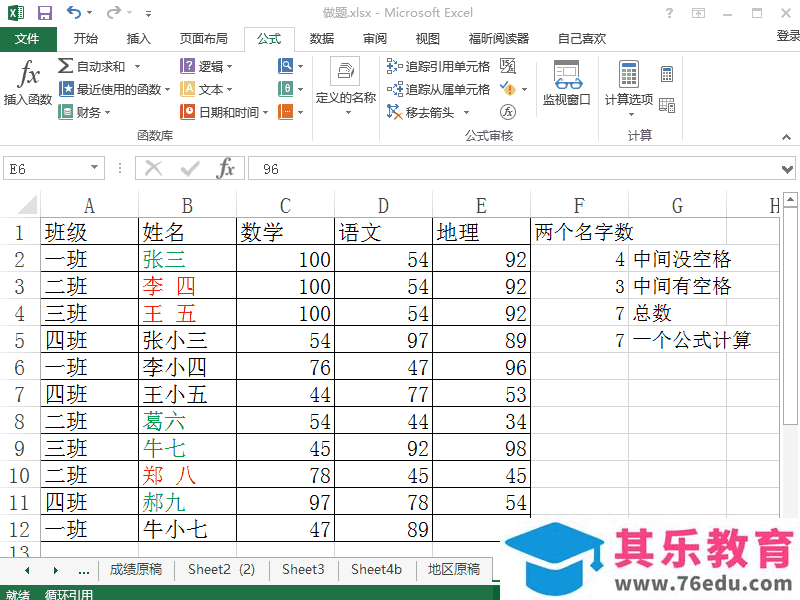Click the vertical scrollbar up arrow
Image resolution: width=800 pixels, height=600 pixels.
tap(790, 199)
